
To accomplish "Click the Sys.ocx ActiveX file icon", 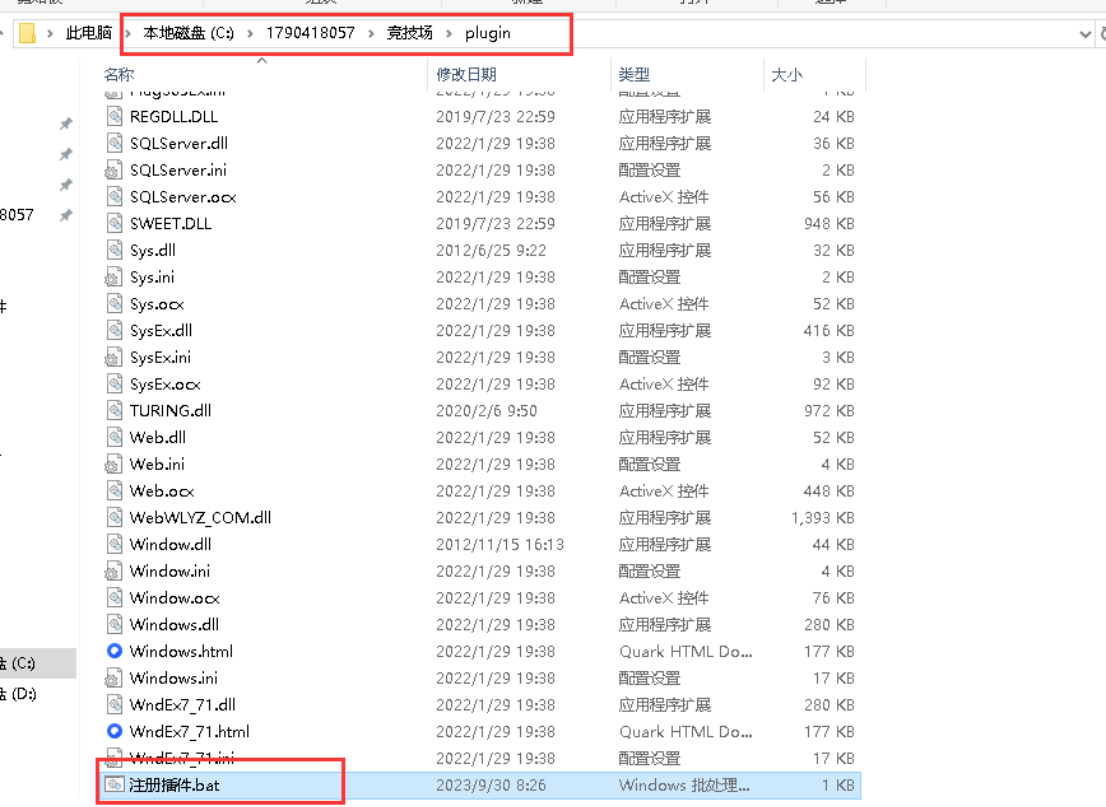I will [x=115, y=304].
